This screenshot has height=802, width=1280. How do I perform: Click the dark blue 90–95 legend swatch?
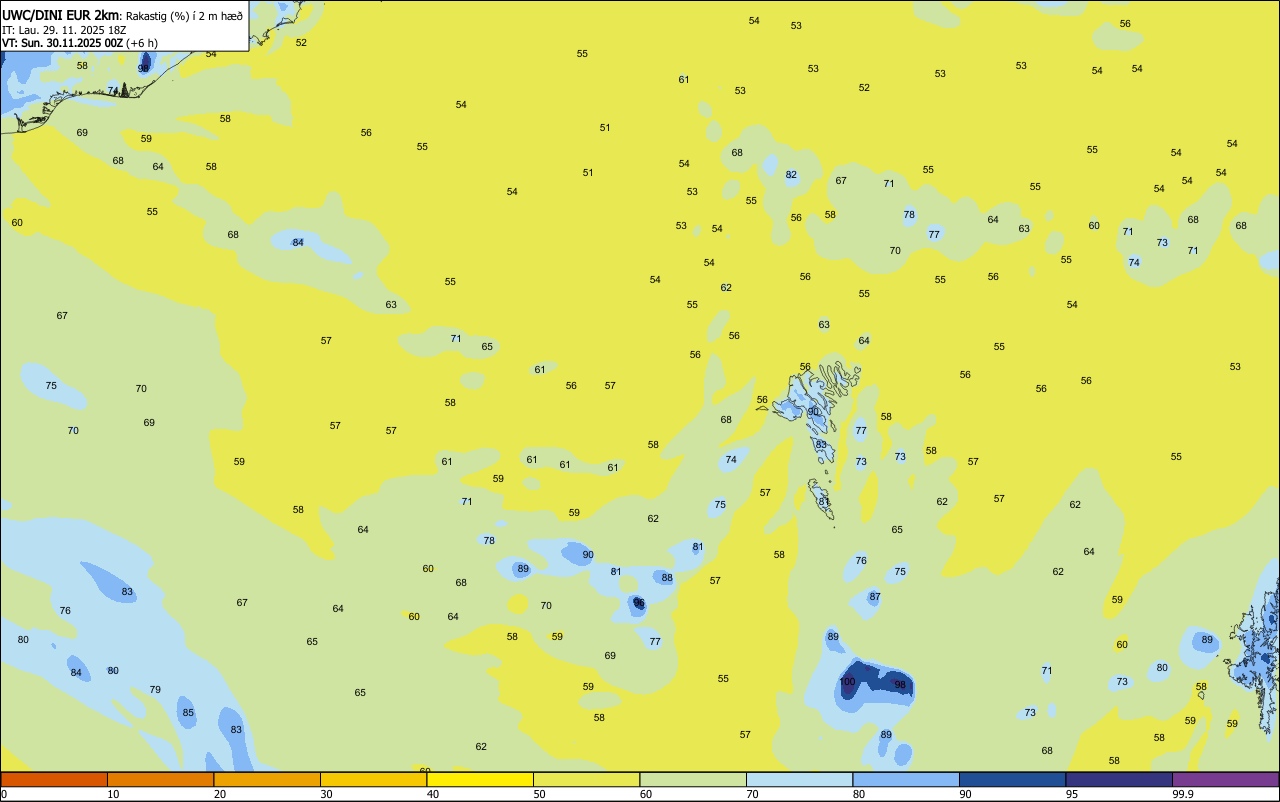pyautogui.click(x=1012, y=779)
